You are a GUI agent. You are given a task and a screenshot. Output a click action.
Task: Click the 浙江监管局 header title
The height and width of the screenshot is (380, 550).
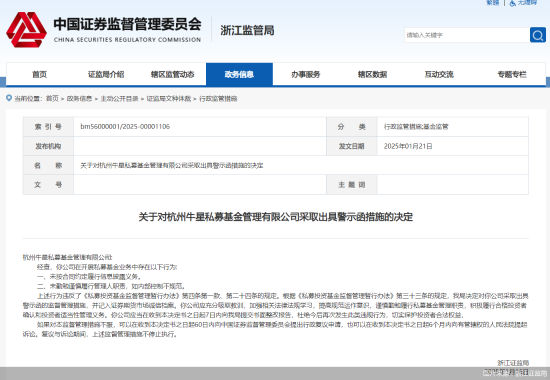(x=247, y=30)
